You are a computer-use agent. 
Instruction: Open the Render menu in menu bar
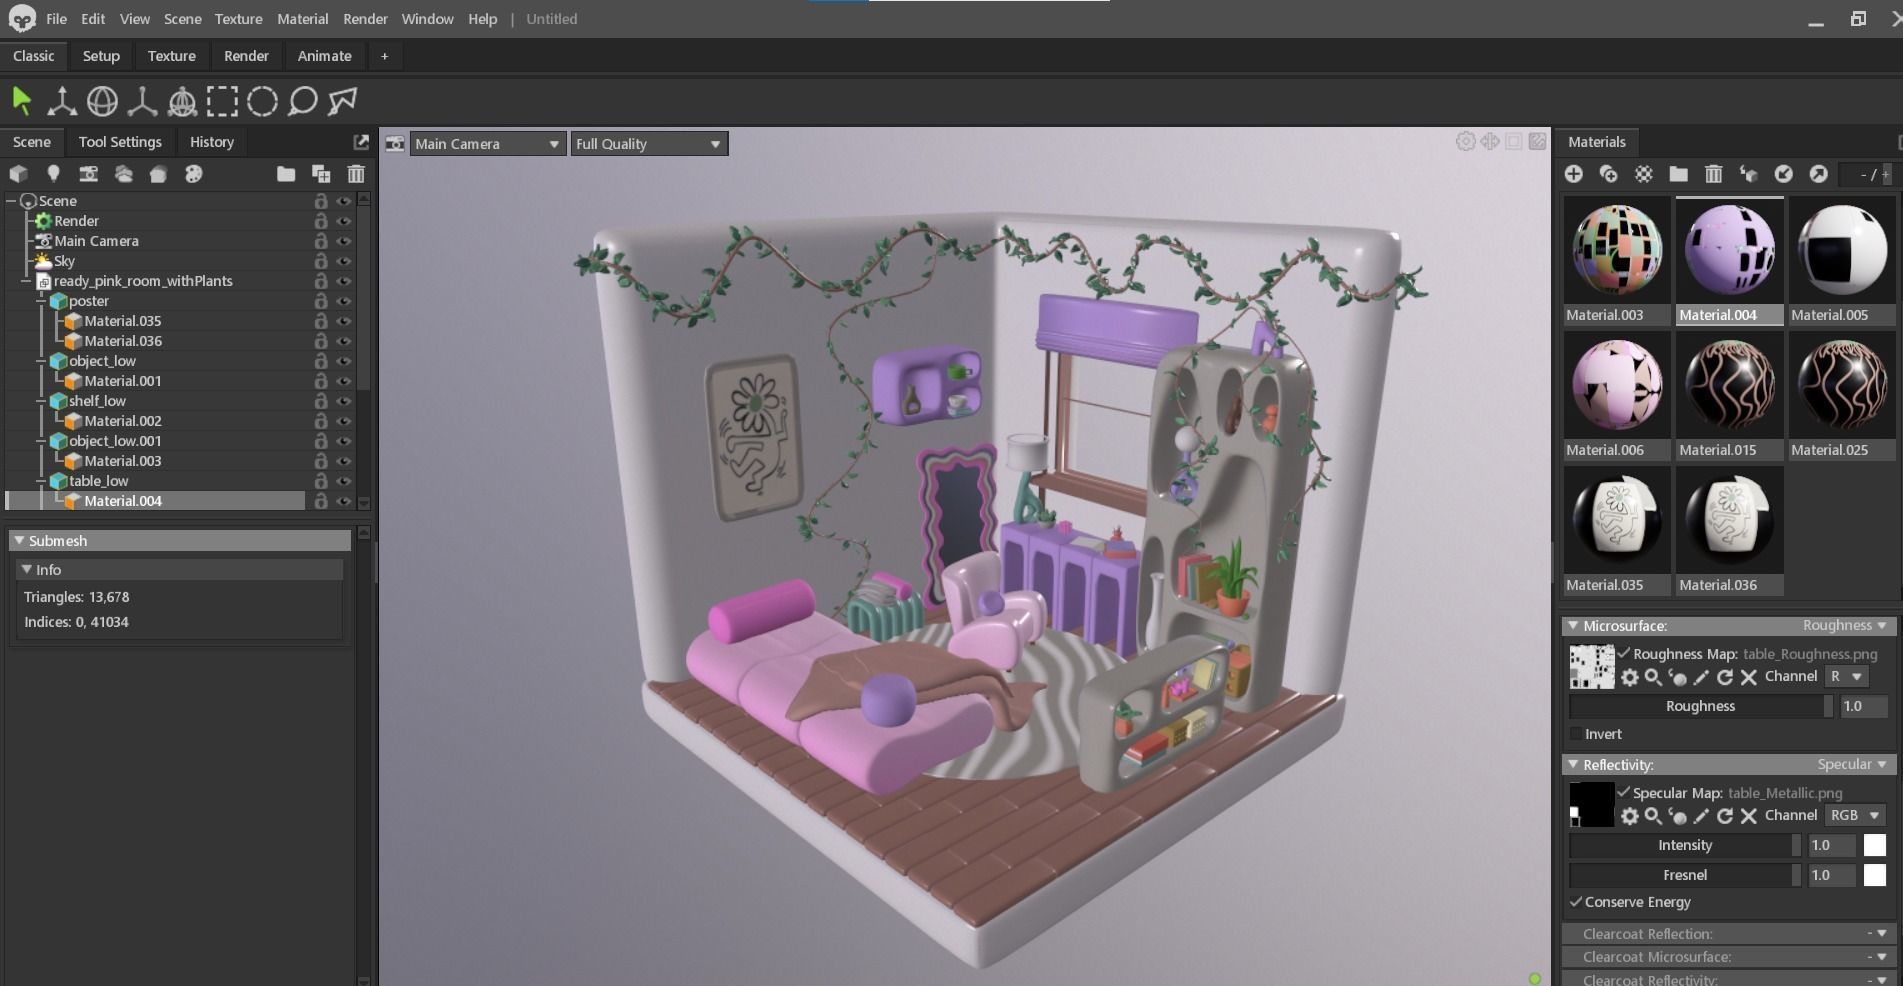(365, 19)
